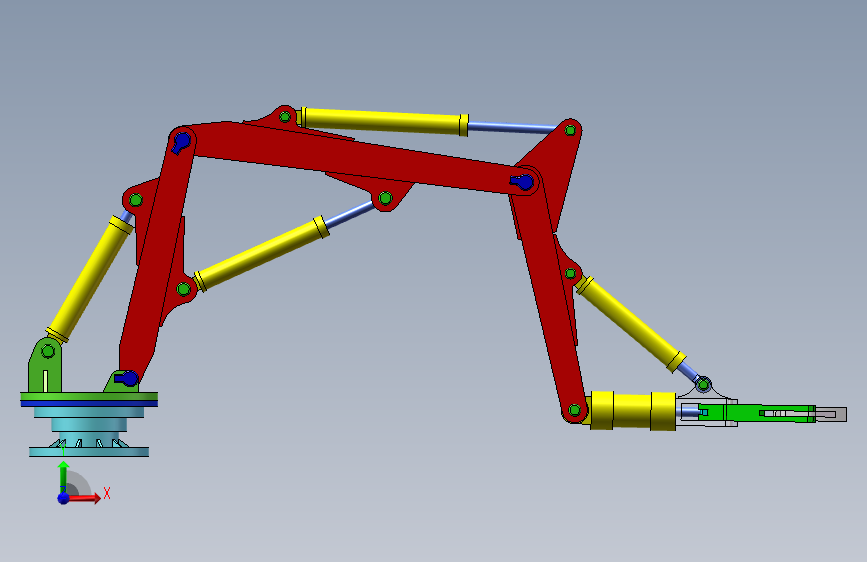Select the large yellow cylinder at the arm tip
This screenshot has height=562, width=867.
[631, 410]
